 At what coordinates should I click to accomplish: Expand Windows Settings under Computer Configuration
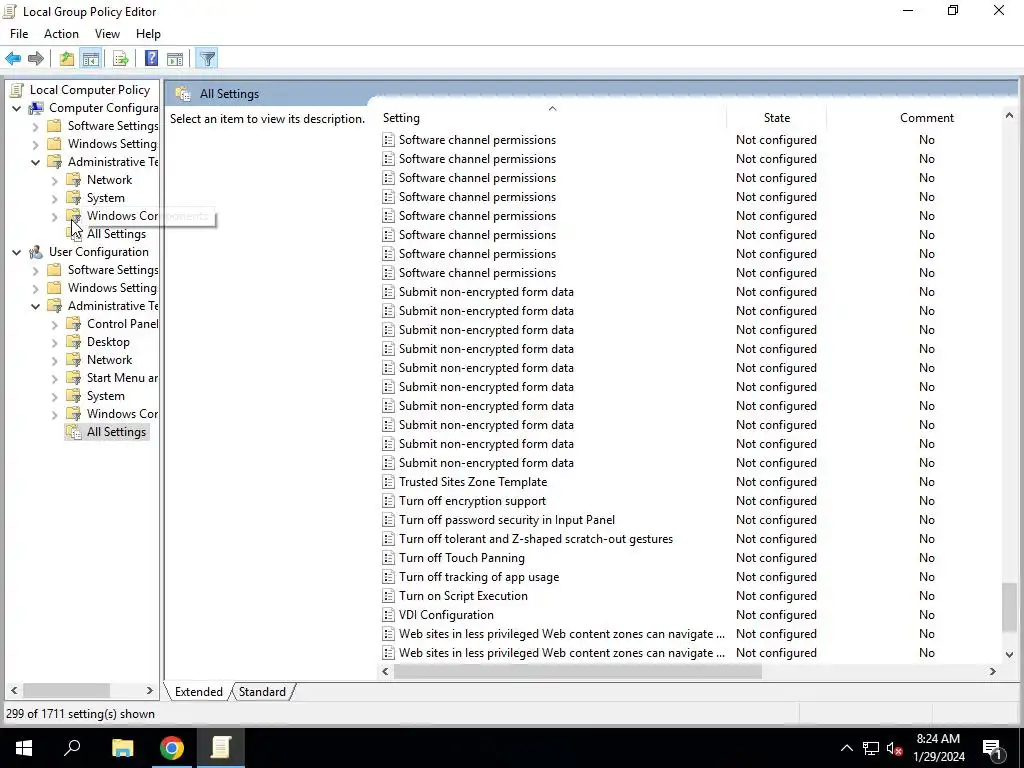point(36,144)
